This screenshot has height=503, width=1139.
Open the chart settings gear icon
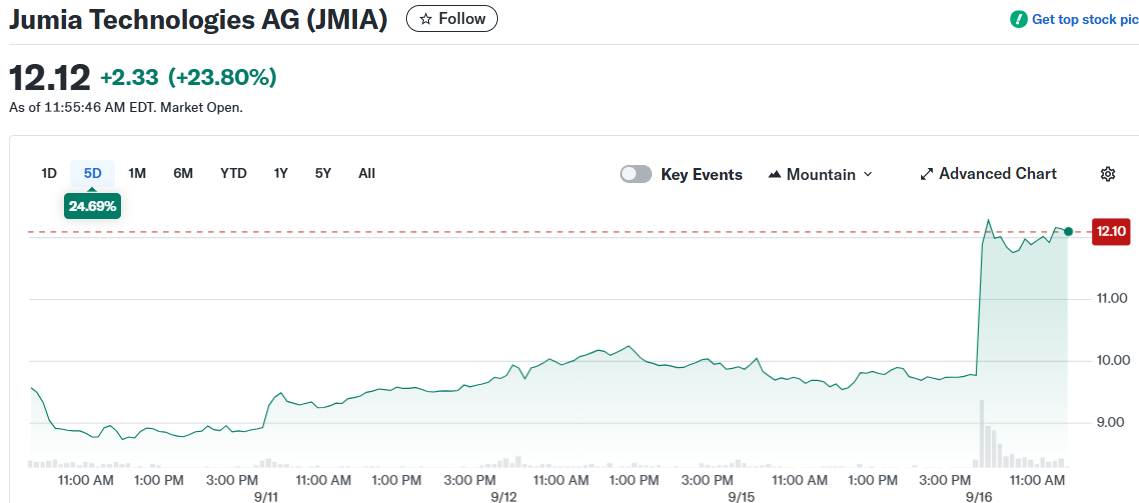[x=1108, y=174]
